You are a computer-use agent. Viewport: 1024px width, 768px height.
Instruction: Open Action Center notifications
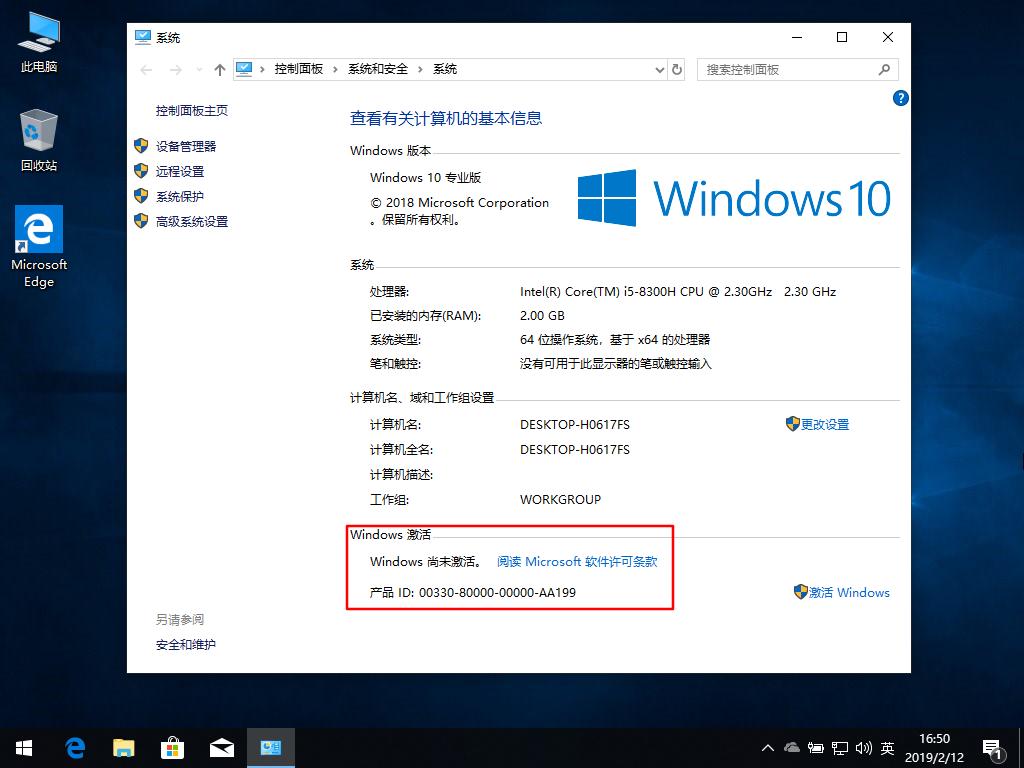click(991, 747)
